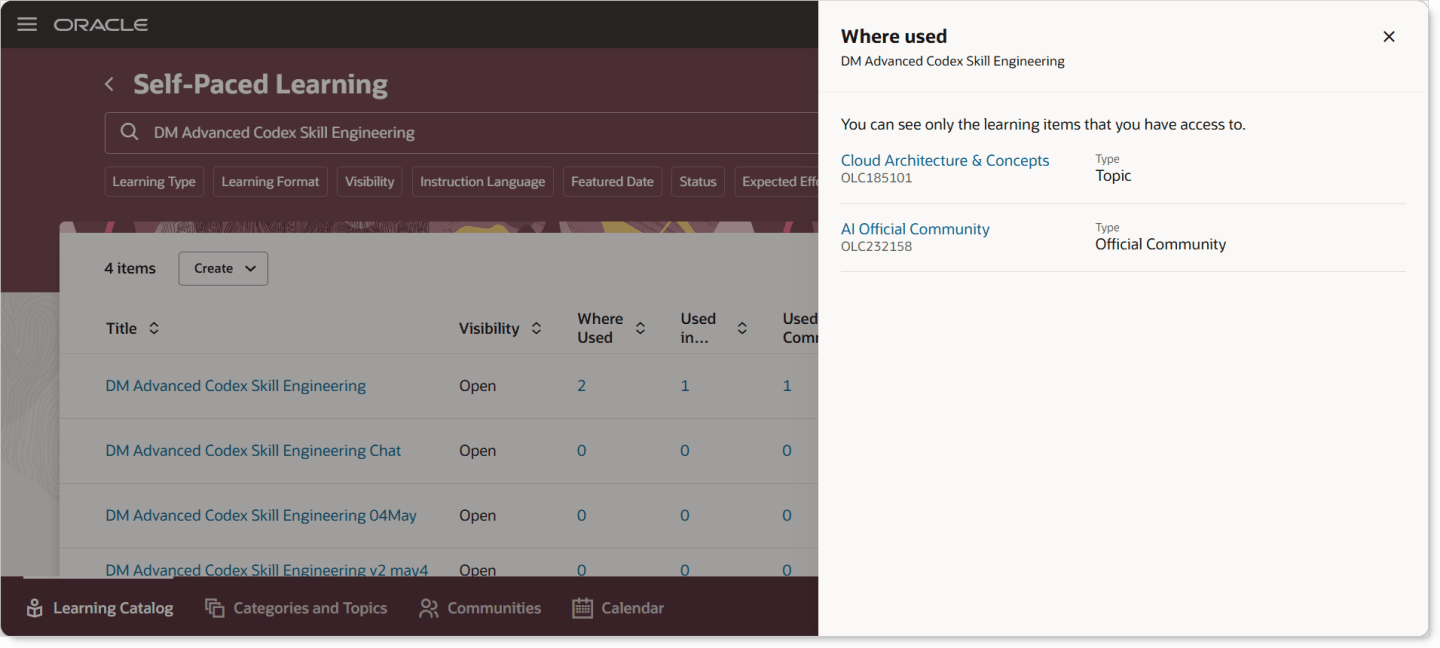Click Open visibility in the Chat row
This screenshot has height=648, width=1440.
point(477,451)
